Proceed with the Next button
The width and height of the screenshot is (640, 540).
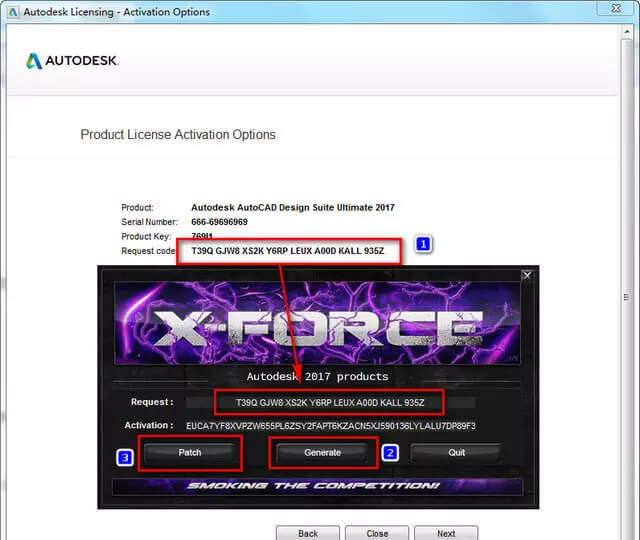[446, 533]
